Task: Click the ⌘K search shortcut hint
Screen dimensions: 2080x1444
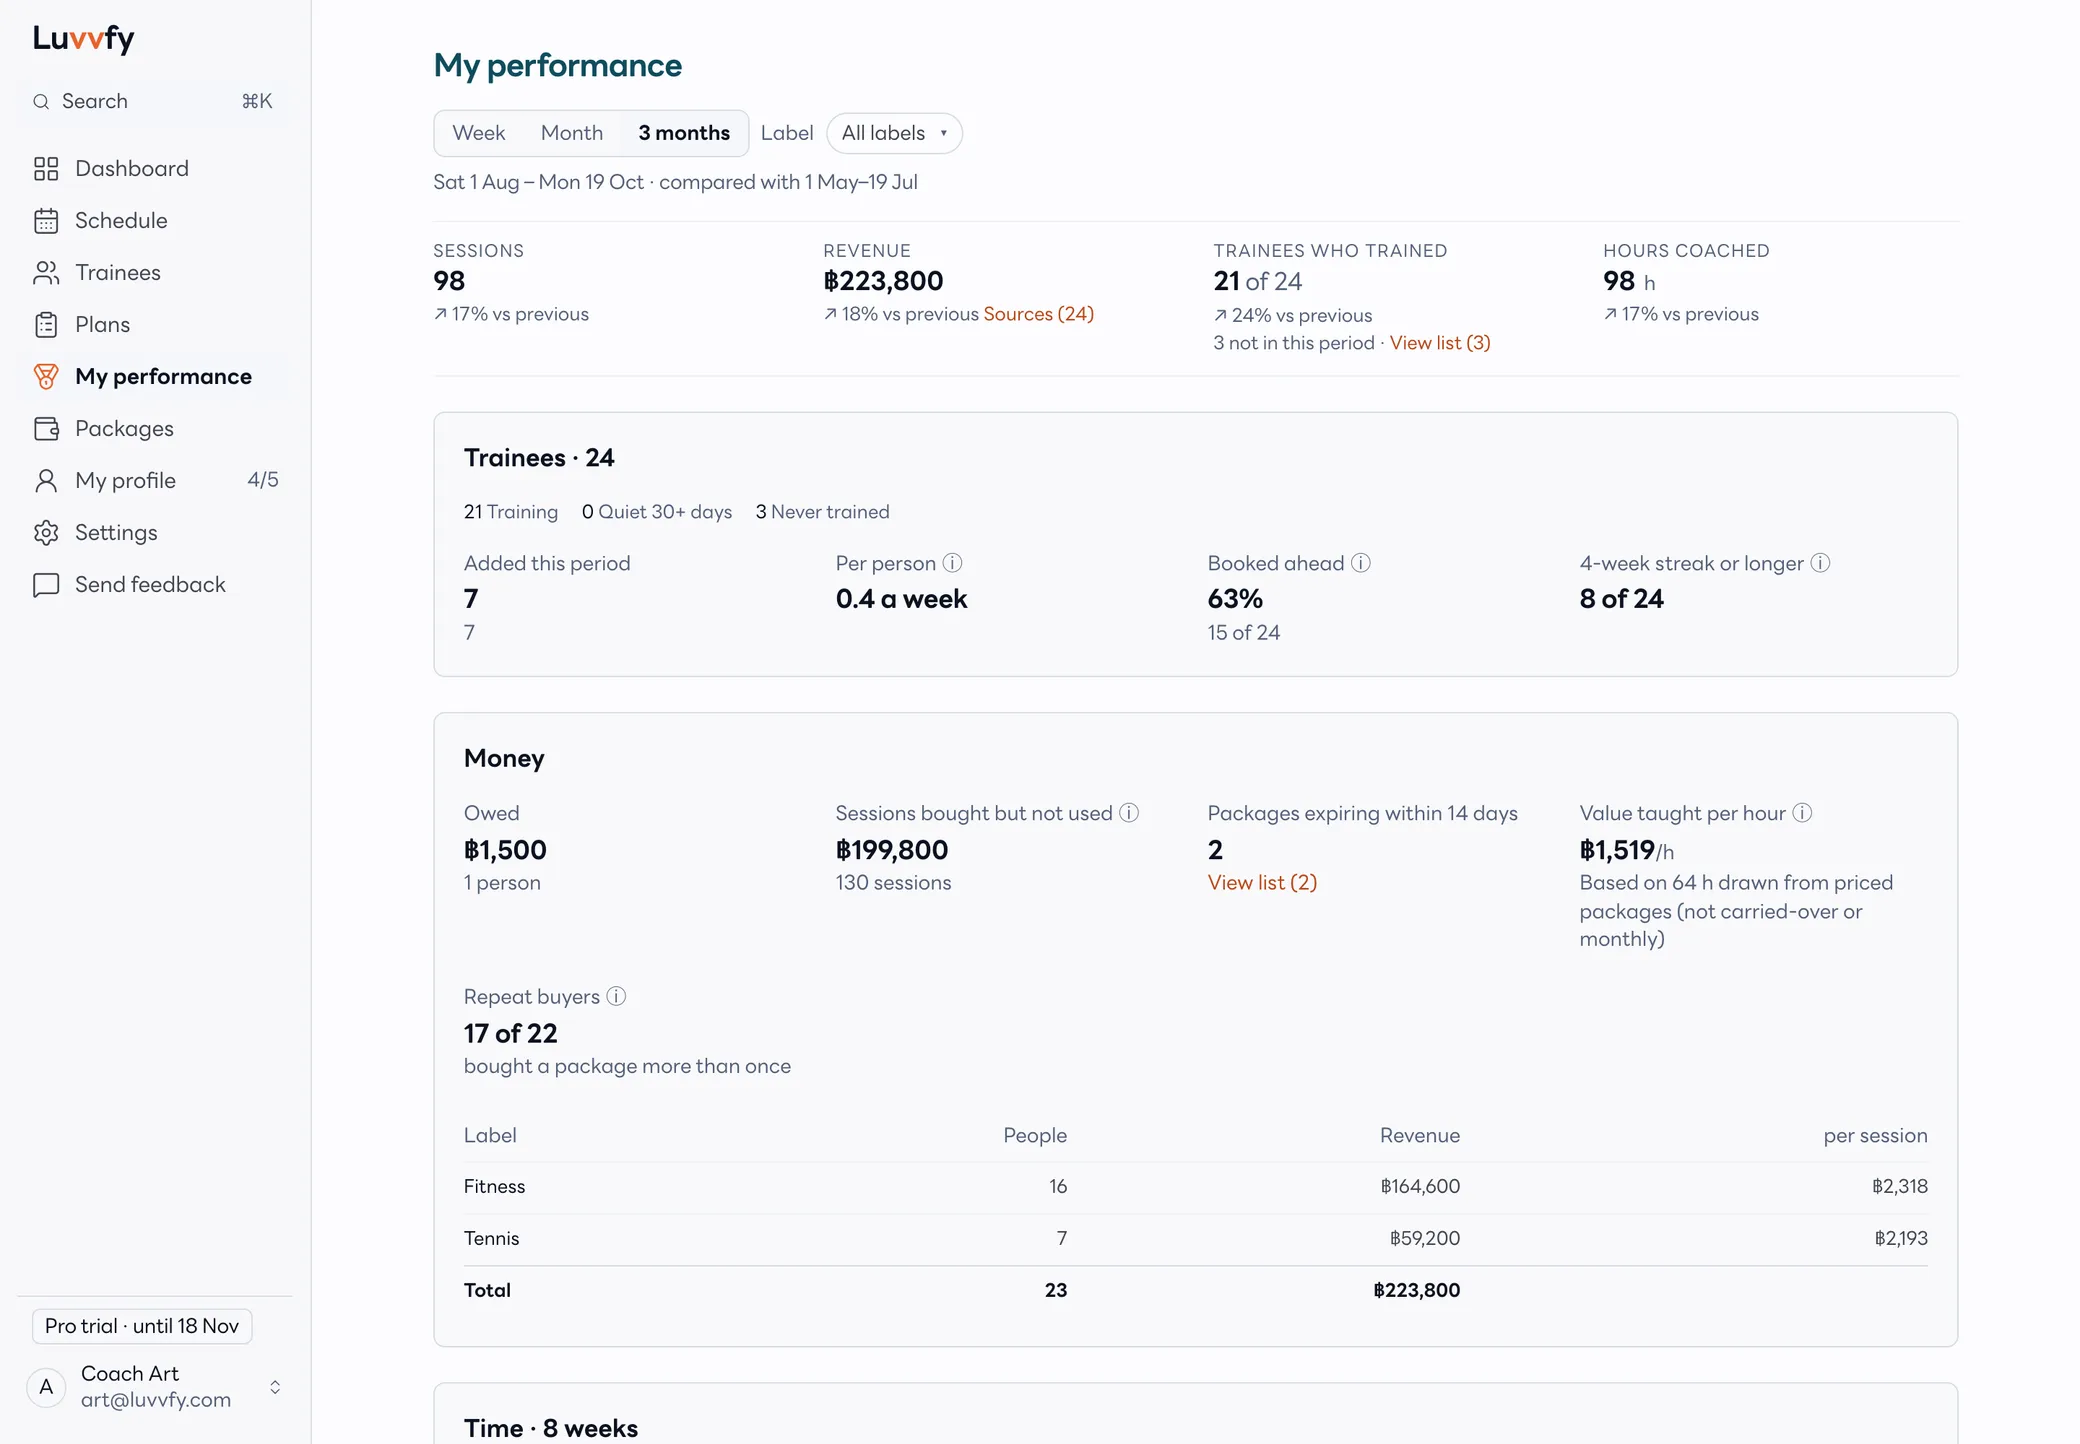Action: (257, 101)
